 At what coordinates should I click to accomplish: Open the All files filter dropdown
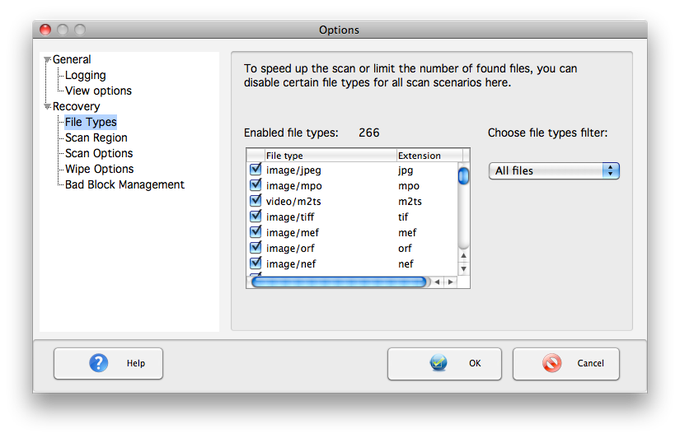[554, 171]
